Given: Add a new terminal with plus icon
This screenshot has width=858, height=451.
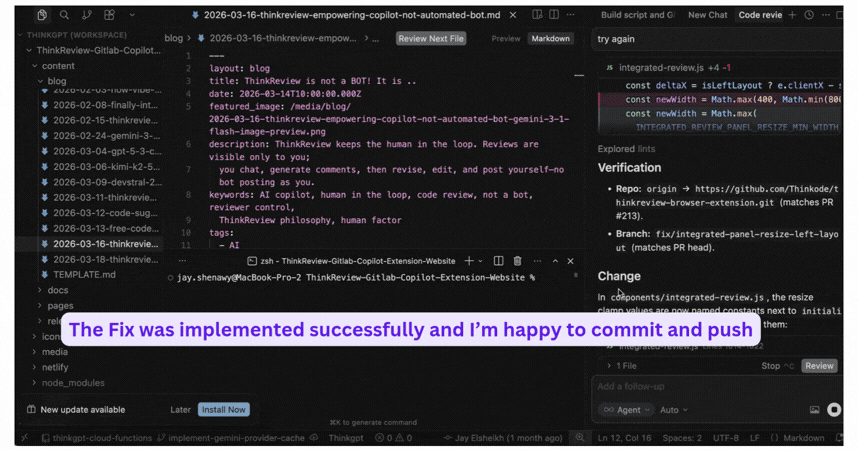Looking at the screenshot, I should 469,261.
